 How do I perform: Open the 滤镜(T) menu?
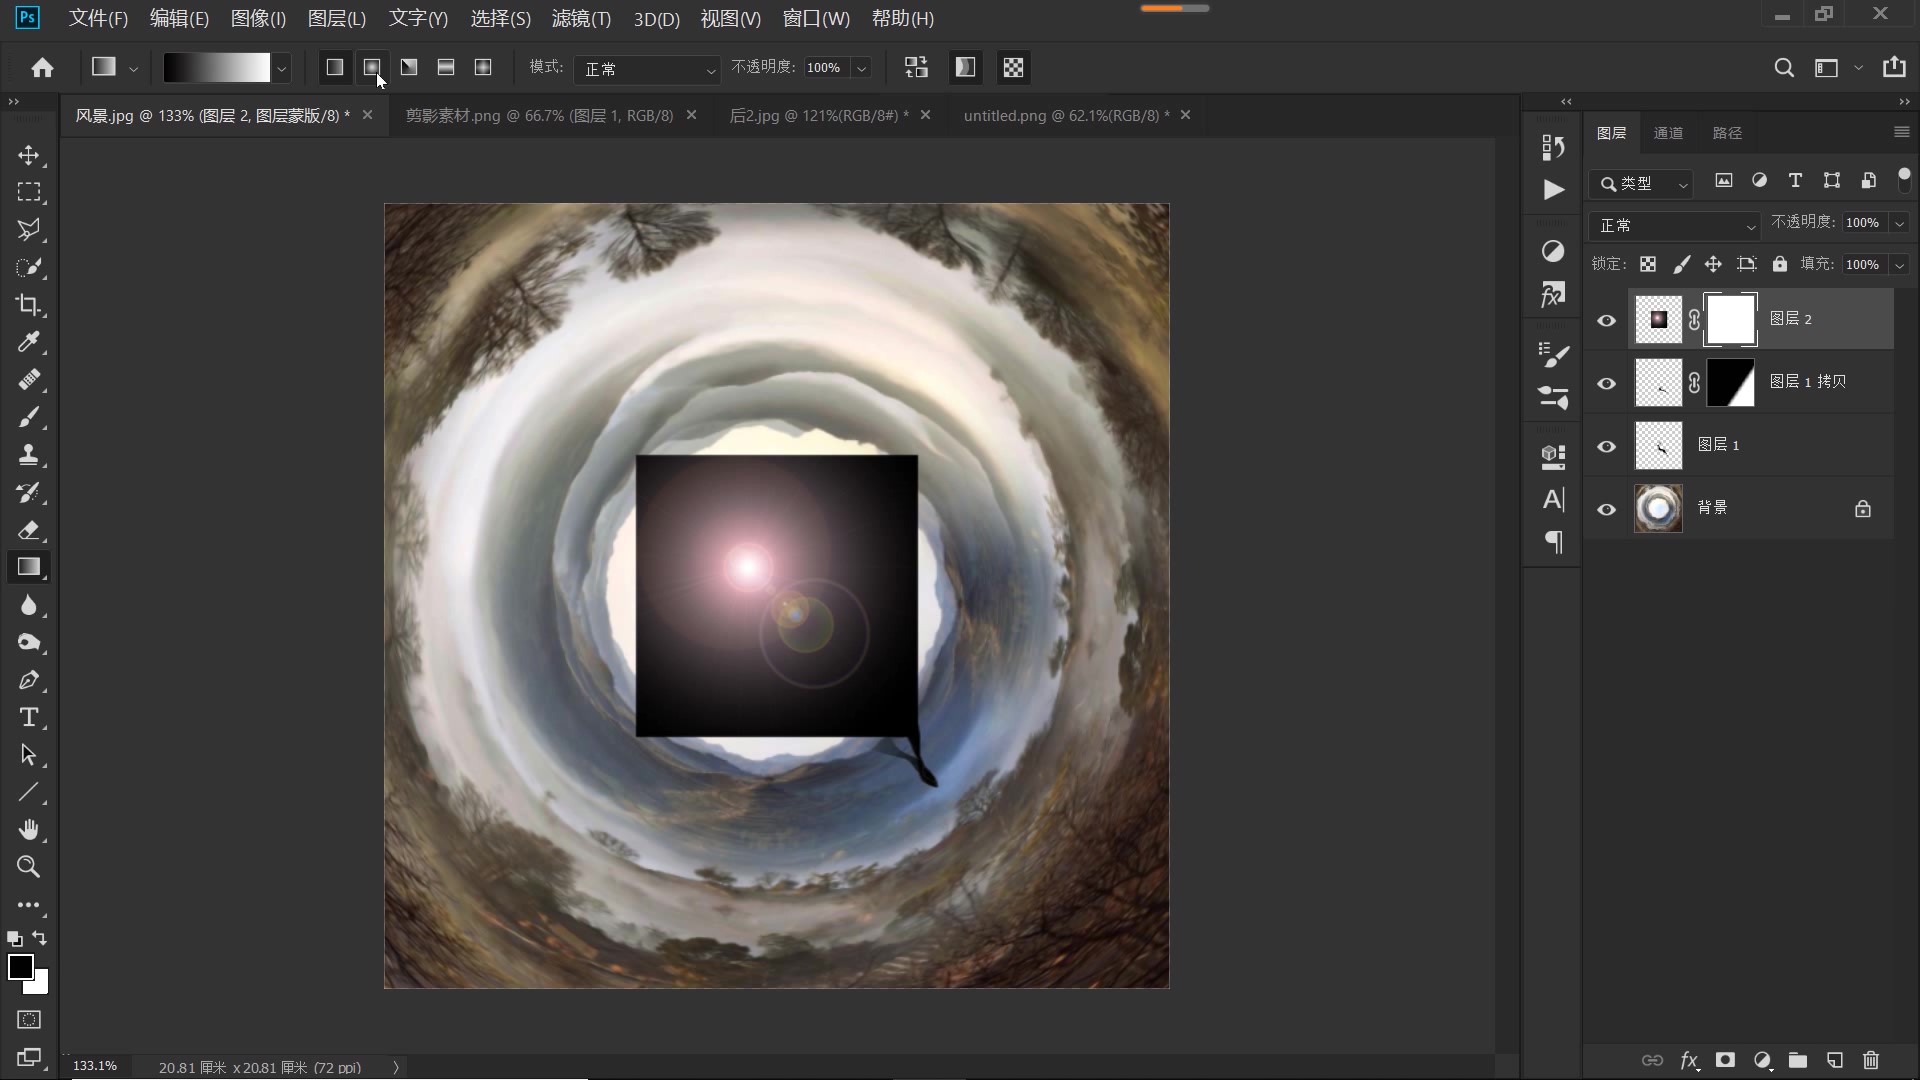[x=581, y=18]
